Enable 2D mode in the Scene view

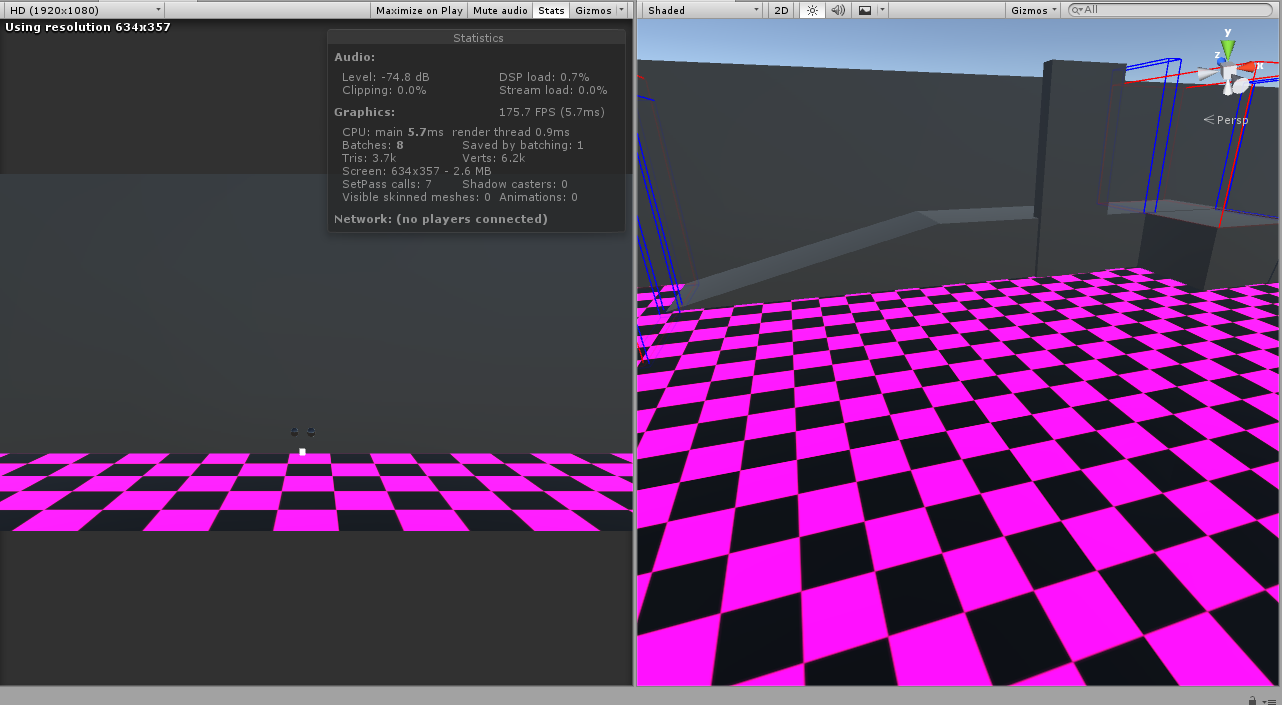click(x=780, y=10)
